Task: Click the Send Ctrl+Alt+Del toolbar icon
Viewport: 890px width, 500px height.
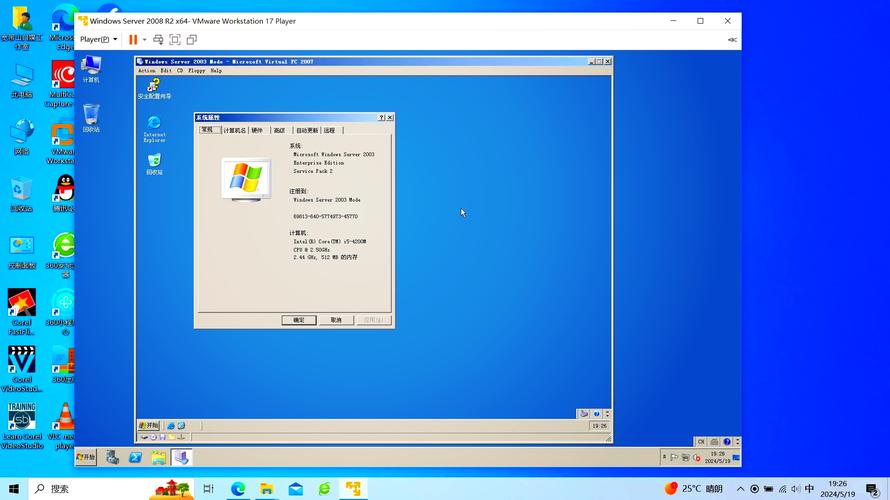Action: (x=158, y=40)
